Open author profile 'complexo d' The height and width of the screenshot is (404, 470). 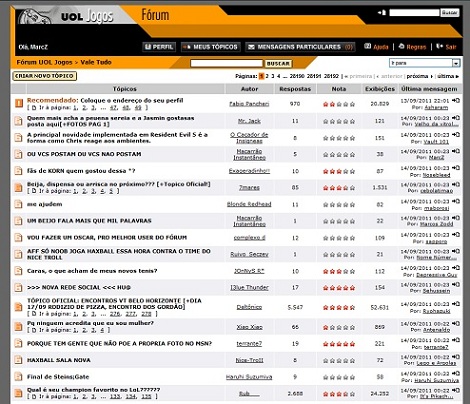249,238
